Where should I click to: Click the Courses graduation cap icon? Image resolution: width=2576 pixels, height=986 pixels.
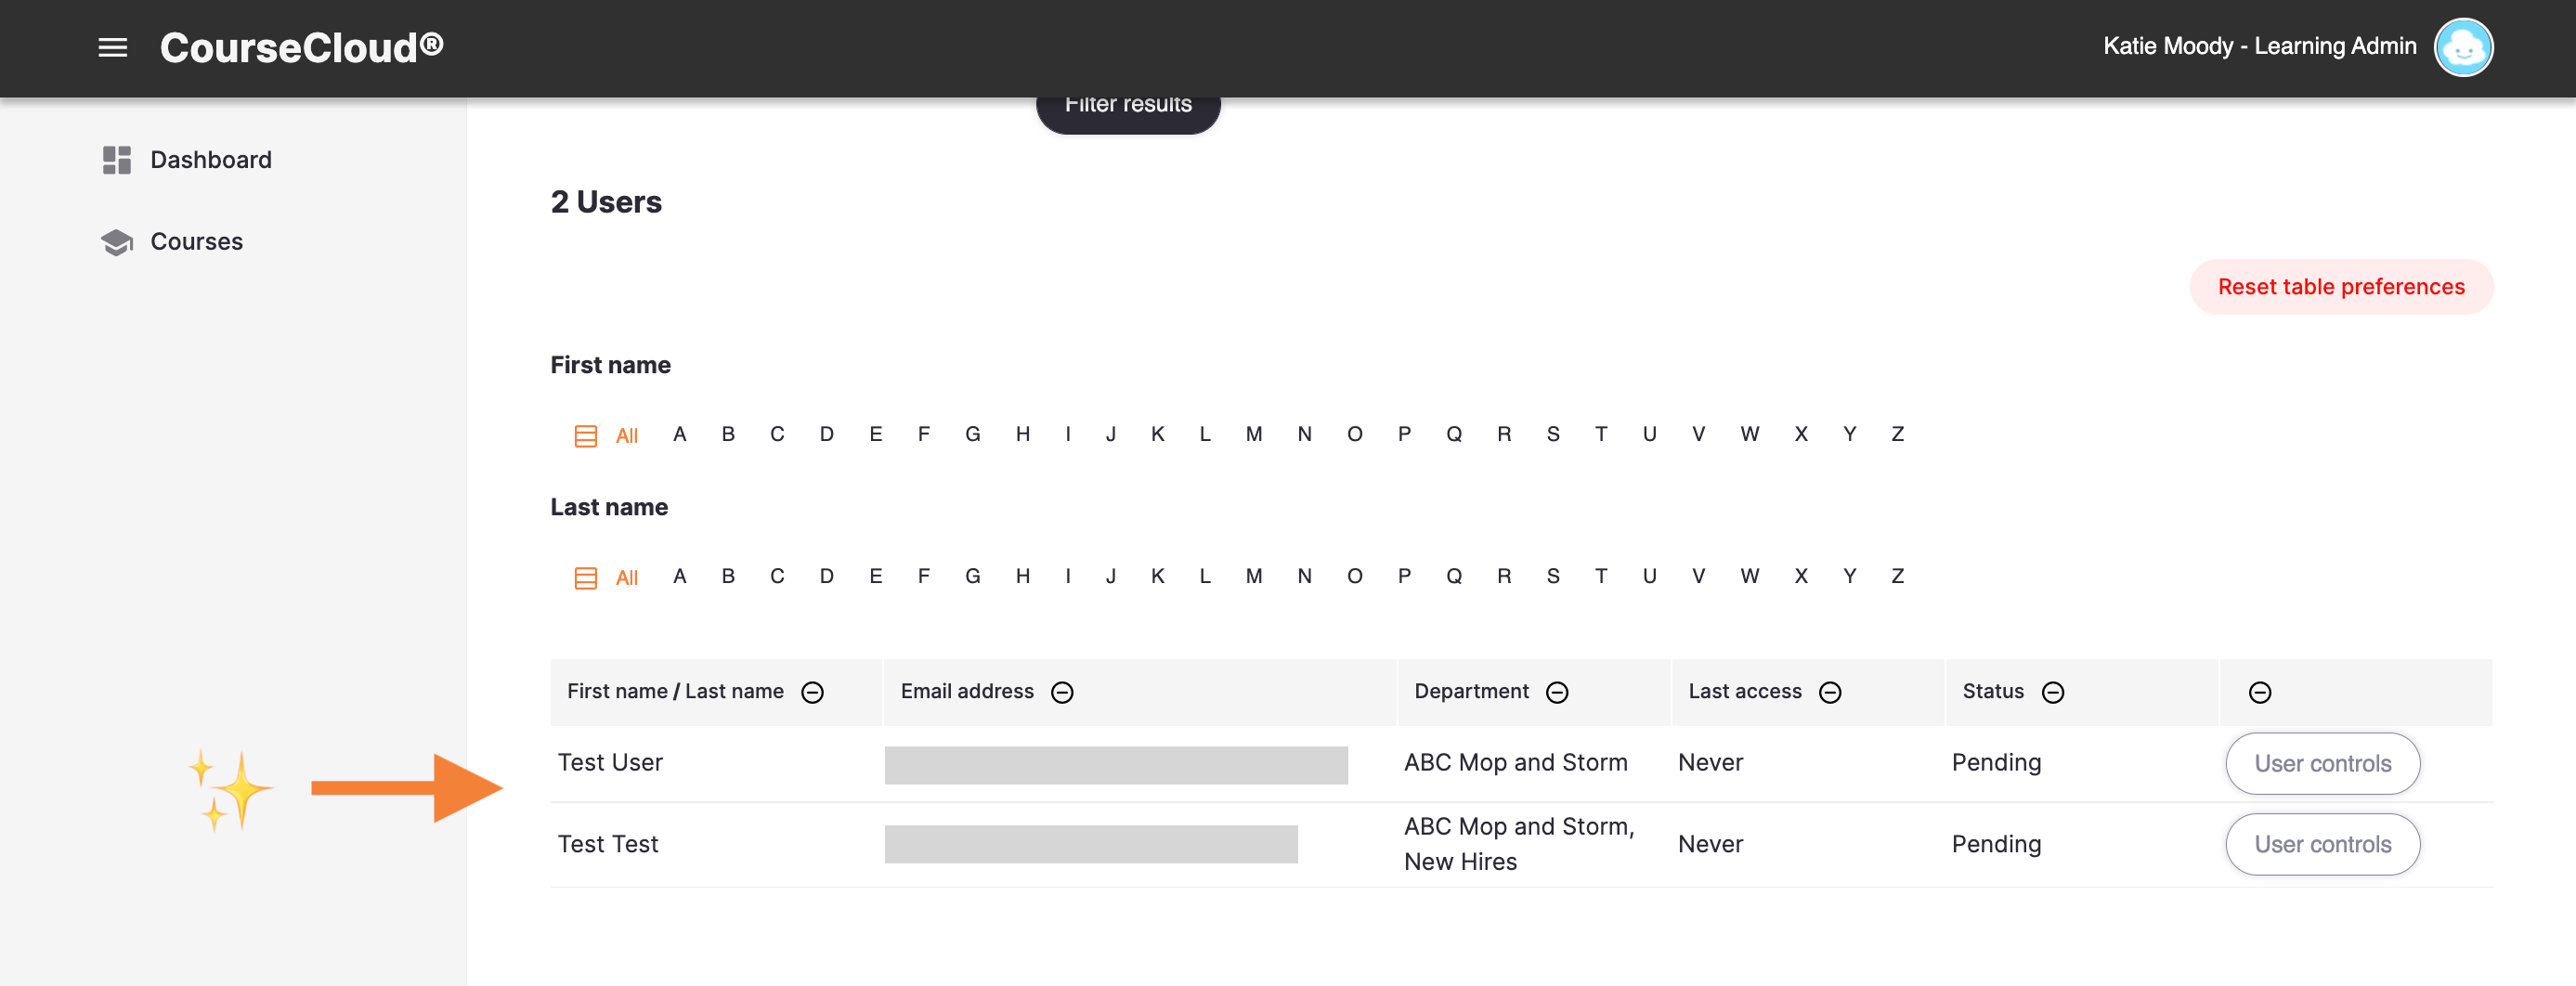point(117,242)
